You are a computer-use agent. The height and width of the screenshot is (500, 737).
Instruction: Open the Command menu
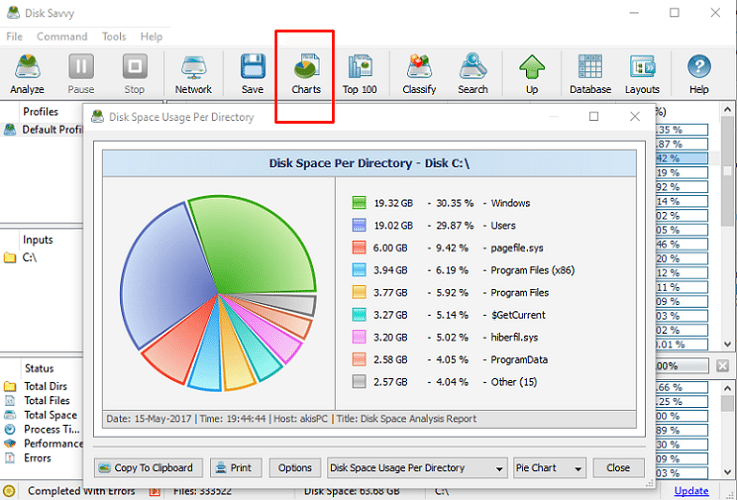click(62, 37)
